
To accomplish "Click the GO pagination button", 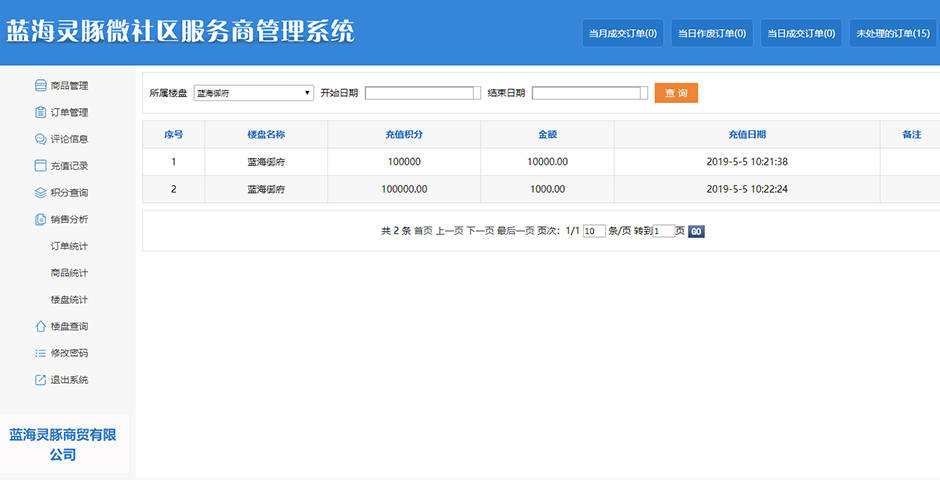I will click(696, 231).
